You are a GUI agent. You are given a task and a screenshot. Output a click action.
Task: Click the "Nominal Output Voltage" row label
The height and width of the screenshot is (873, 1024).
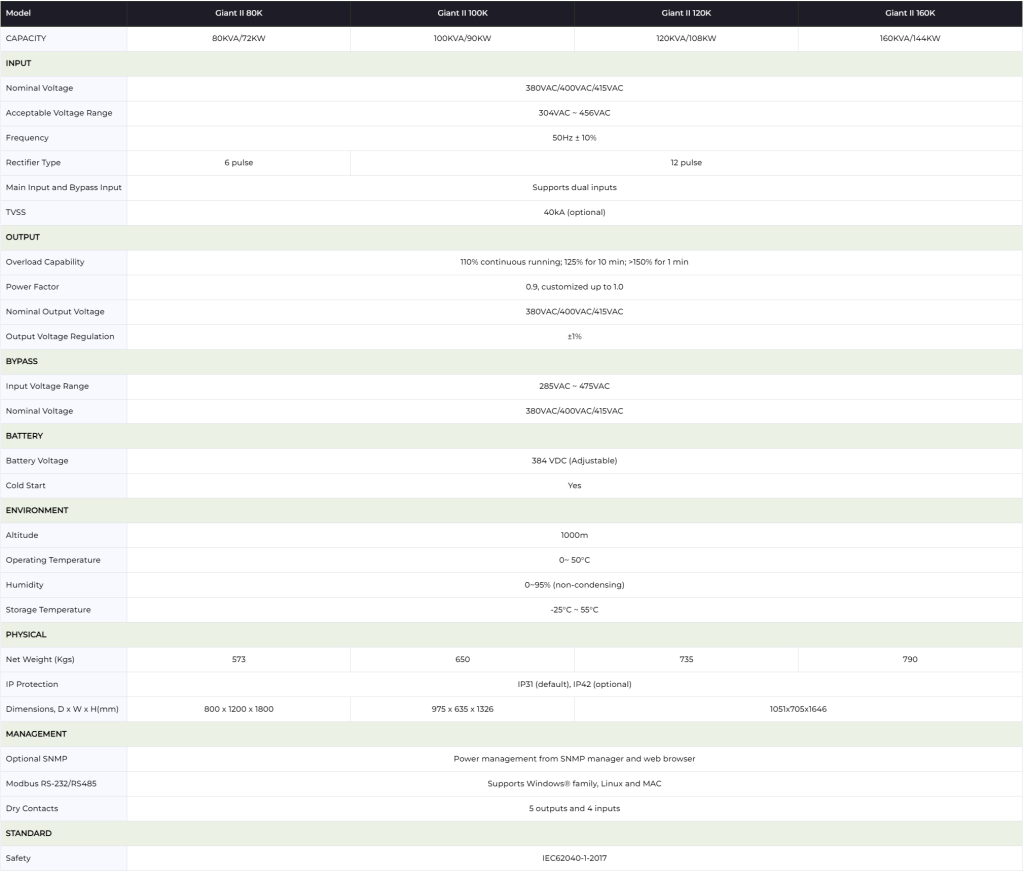coord(56,311)
